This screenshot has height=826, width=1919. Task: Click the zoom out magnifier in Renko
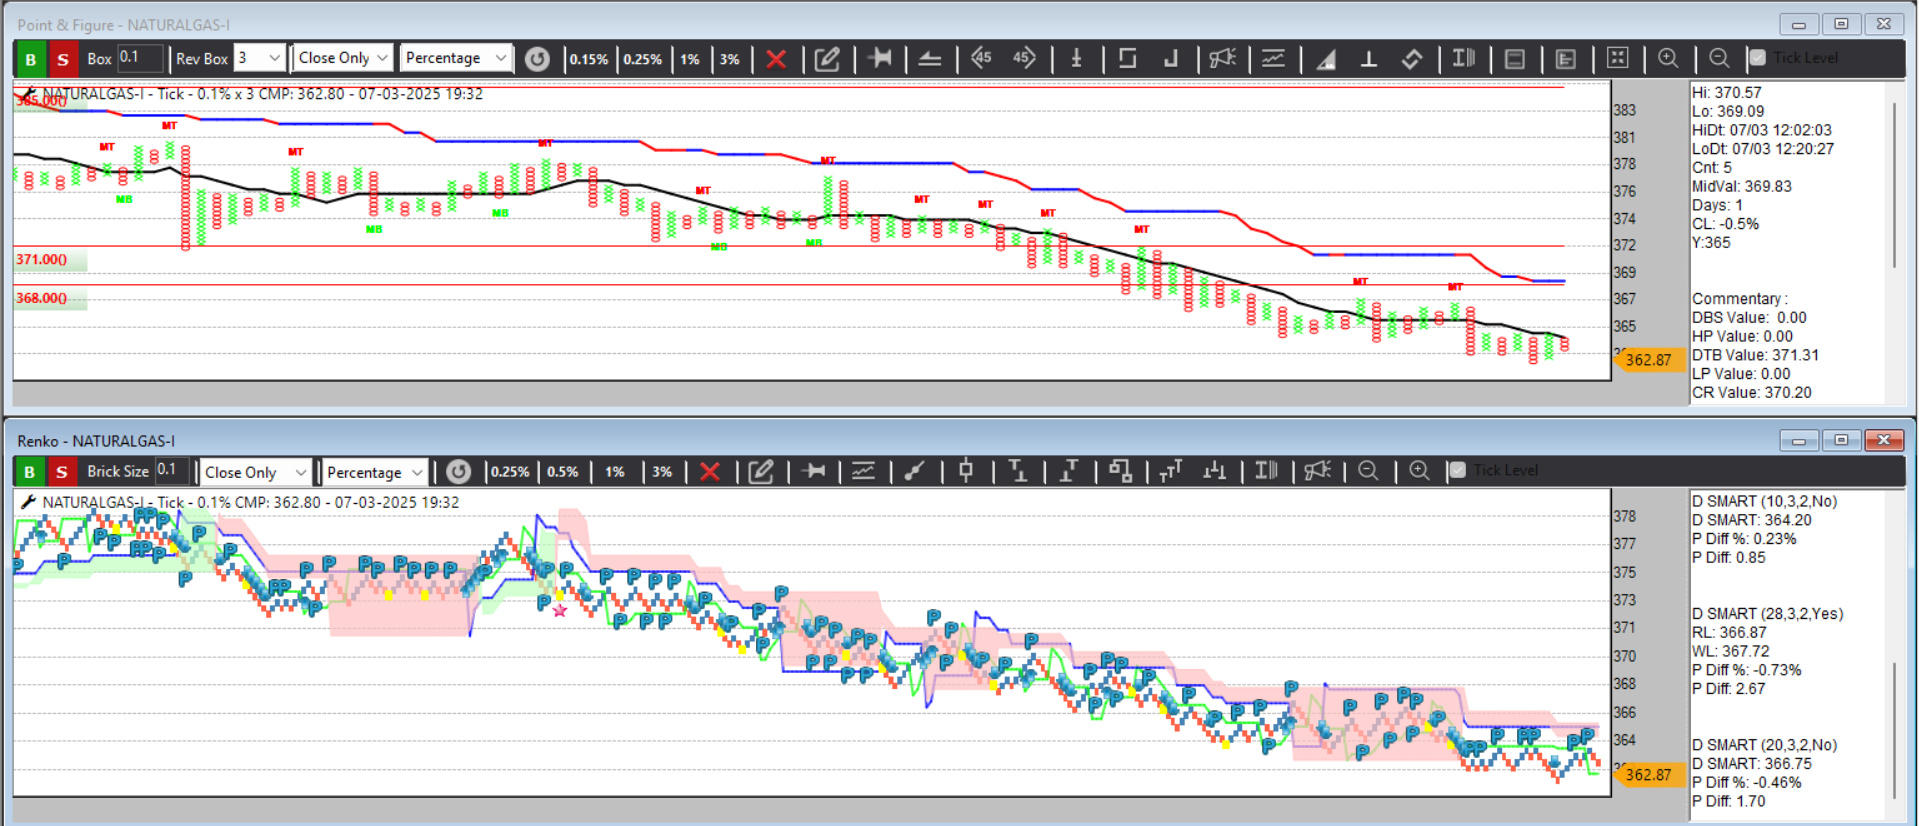[1368, 471]
